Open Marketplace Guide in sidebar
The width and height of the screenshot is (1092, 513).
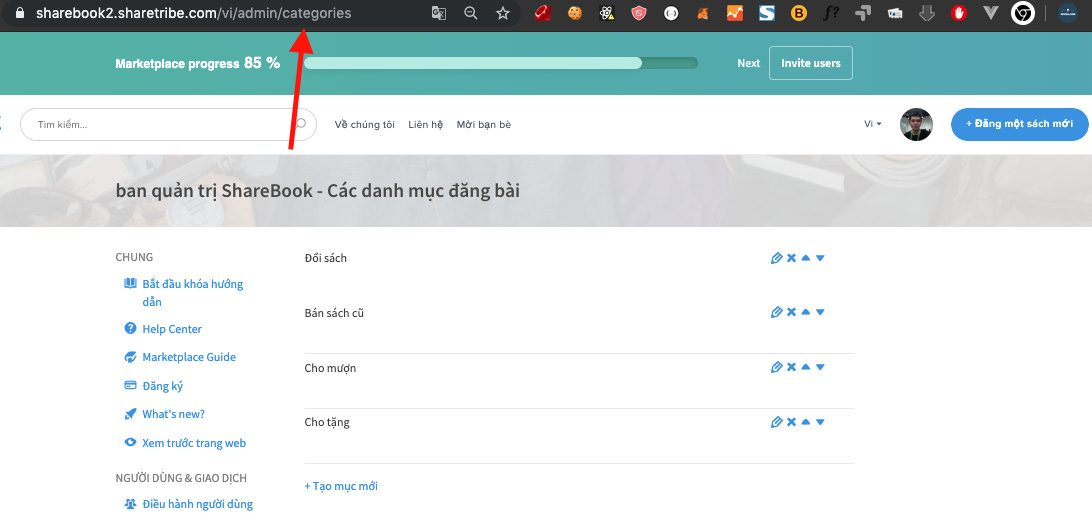coord(189,357)
